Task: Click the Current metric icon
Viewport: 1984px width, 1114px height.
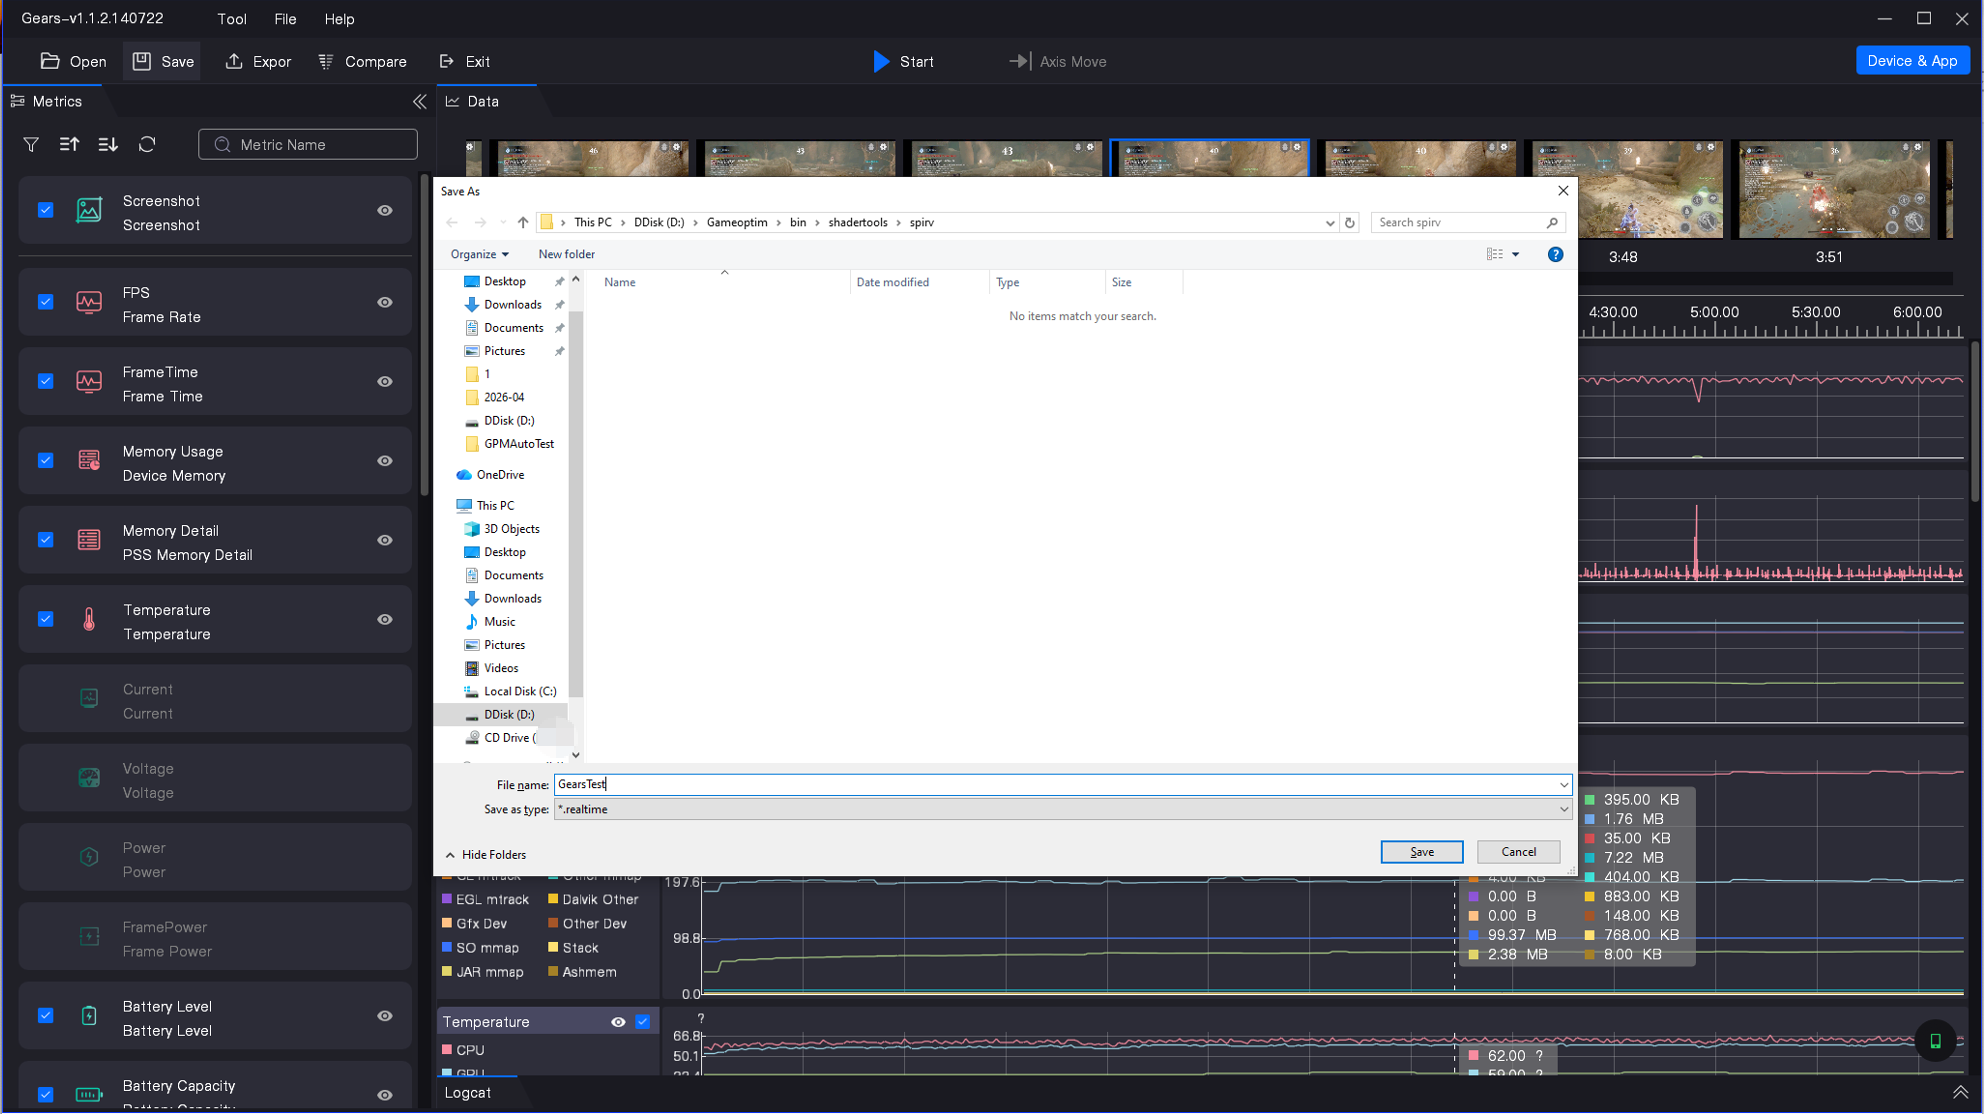Action: click(x=89, y=699)
